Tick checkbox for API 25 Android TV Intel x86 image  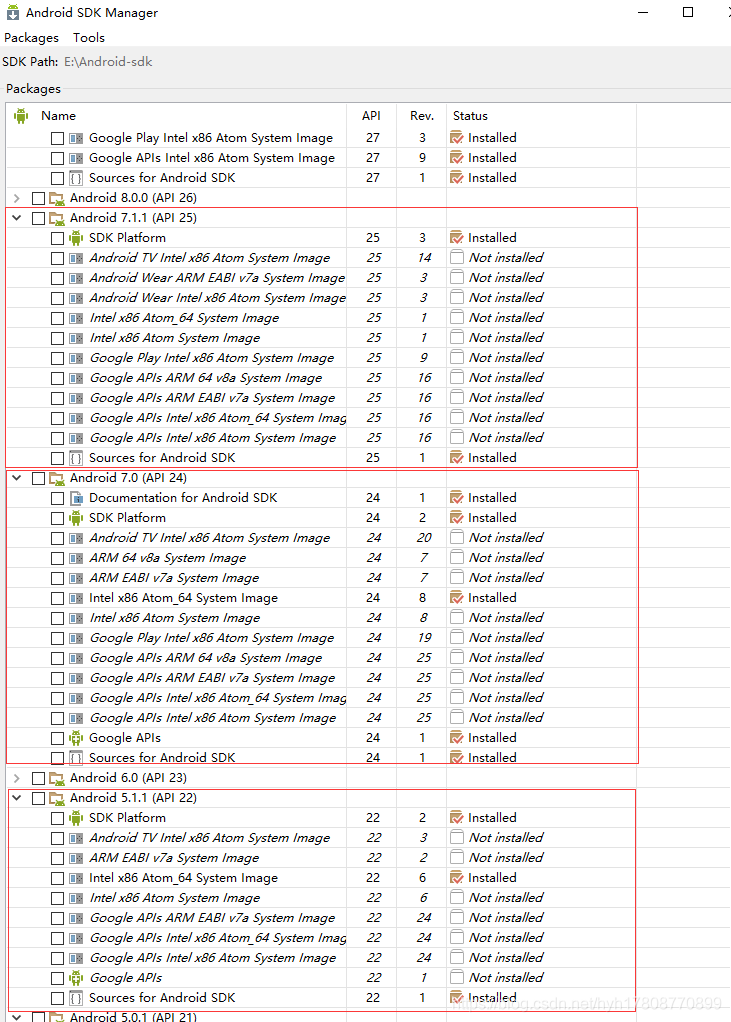coord(57,259)
